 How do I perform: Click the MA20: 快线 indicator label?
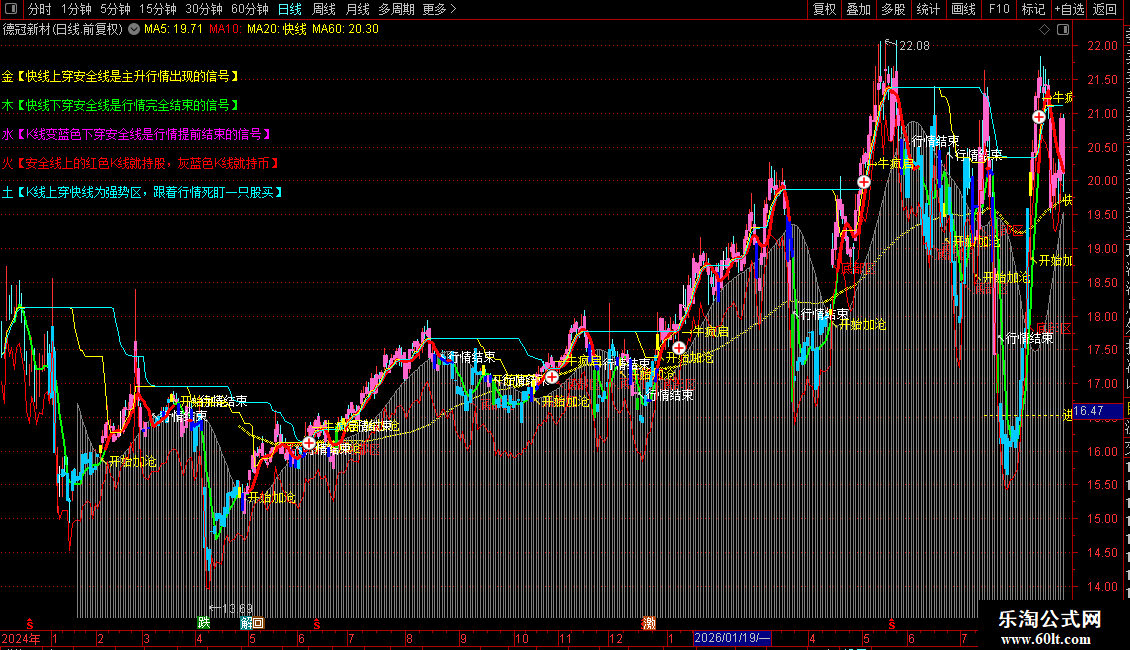click(277, 30)
